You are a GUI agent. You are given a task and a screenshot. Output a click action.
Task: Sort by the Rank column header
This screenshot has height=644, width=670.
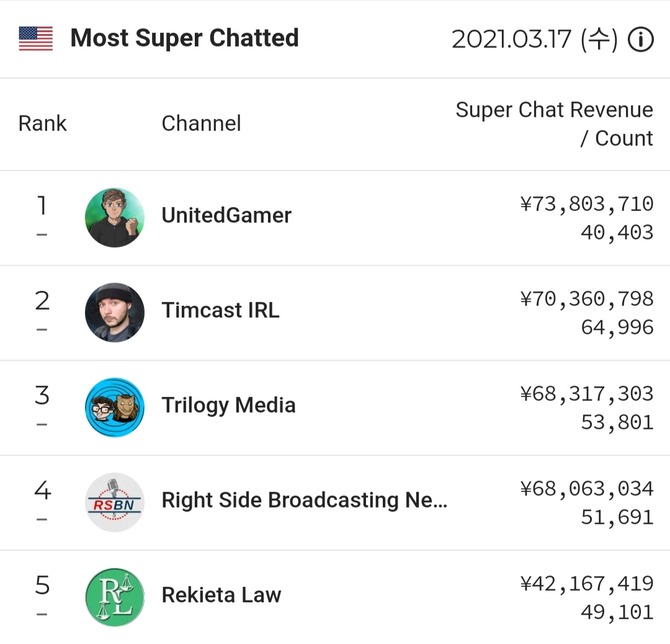coord(42,124)
